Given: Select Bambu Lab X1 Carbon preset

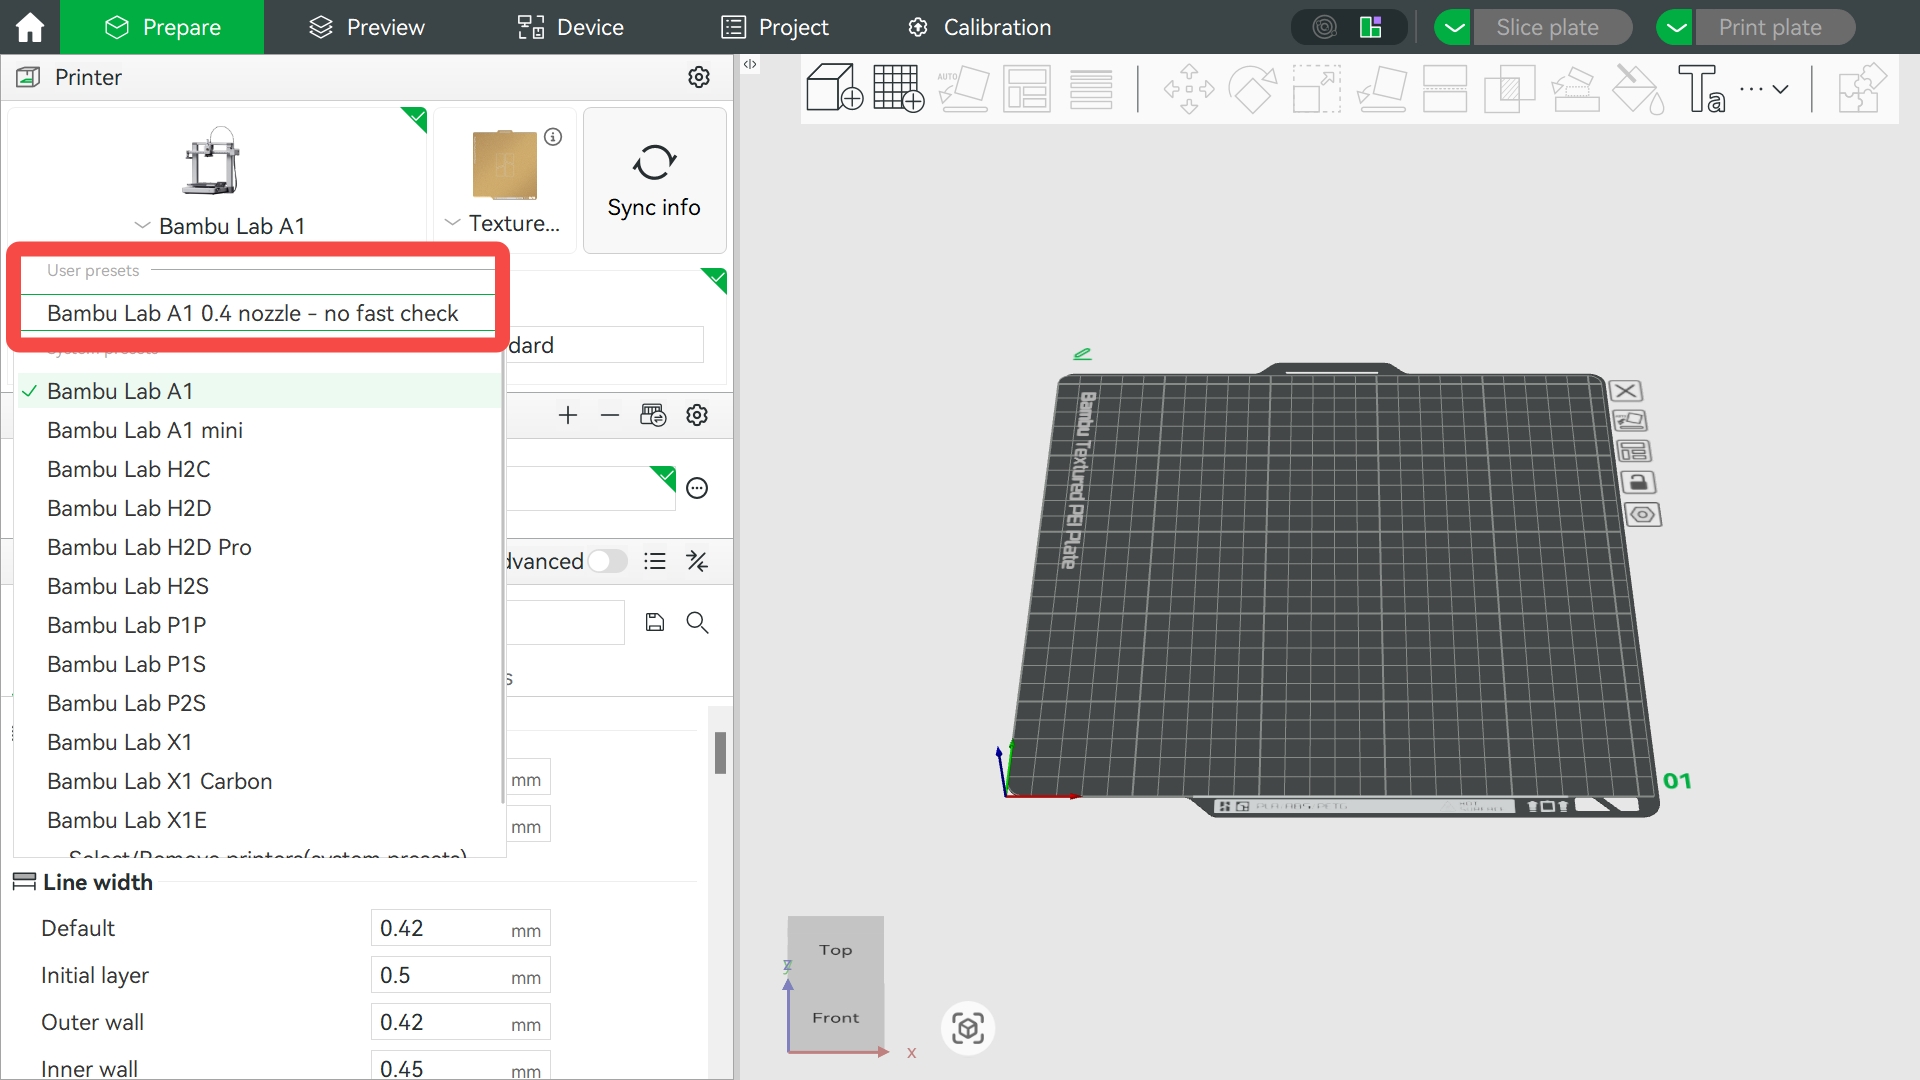Looking at the screenshot, I should (257, 781).
